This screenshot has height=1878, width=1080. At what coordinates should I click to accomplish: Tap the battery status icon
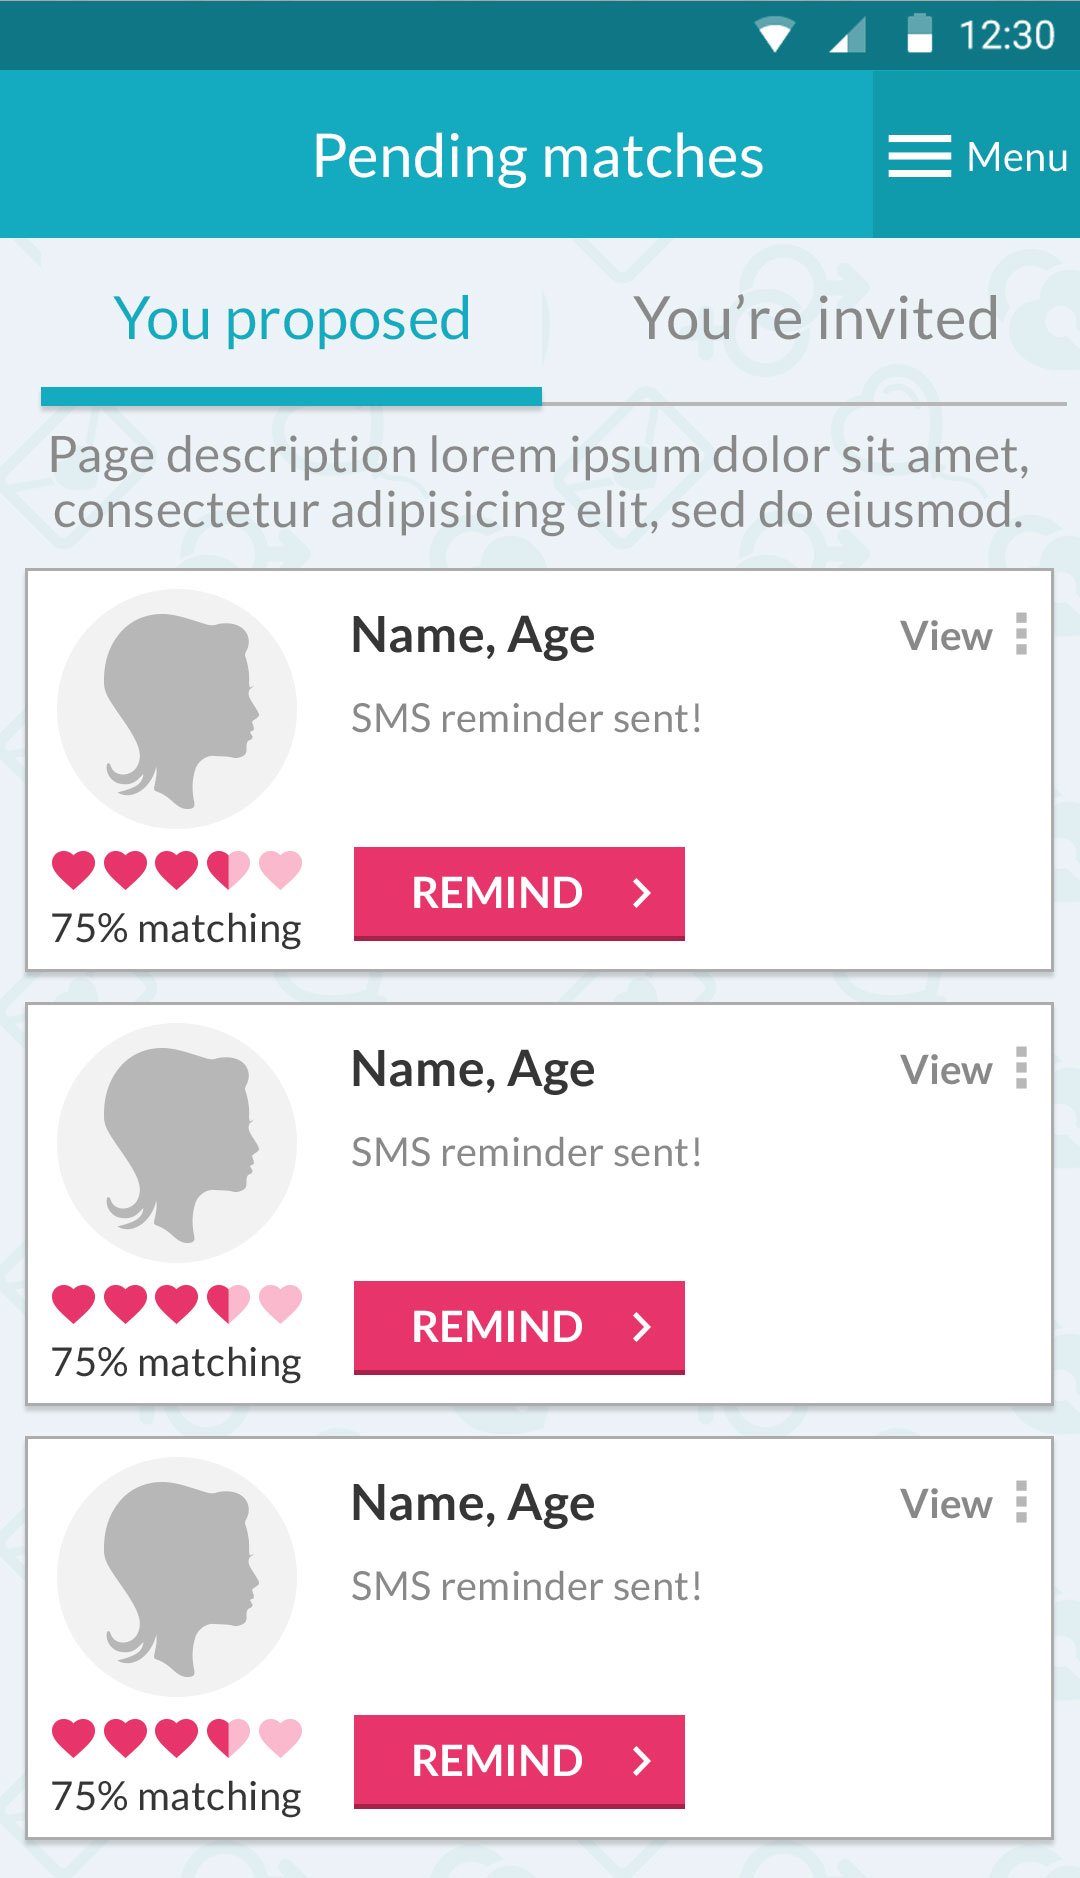(919, 34)
